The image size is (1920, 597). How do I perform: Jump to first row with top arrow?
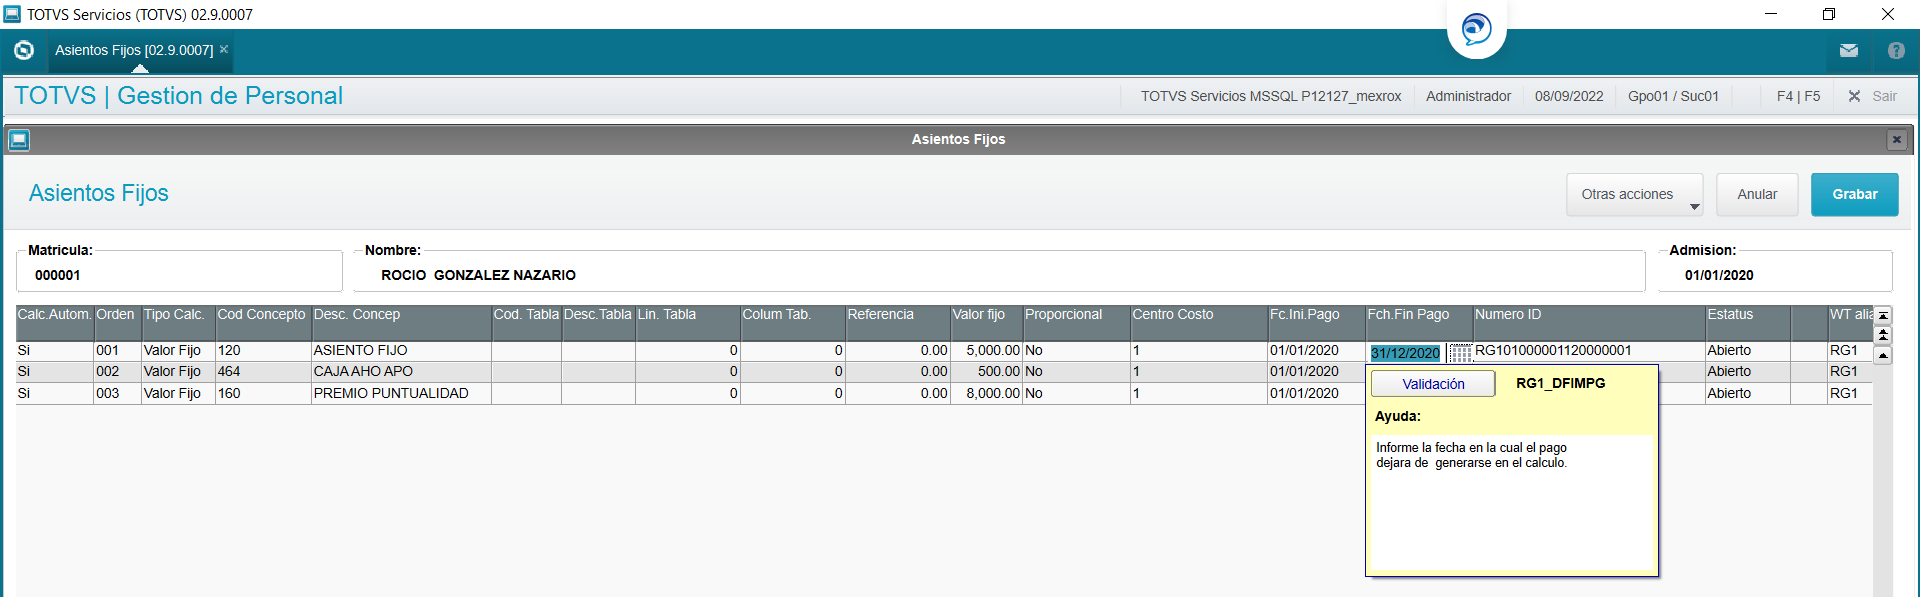(x=1883, y=316)
